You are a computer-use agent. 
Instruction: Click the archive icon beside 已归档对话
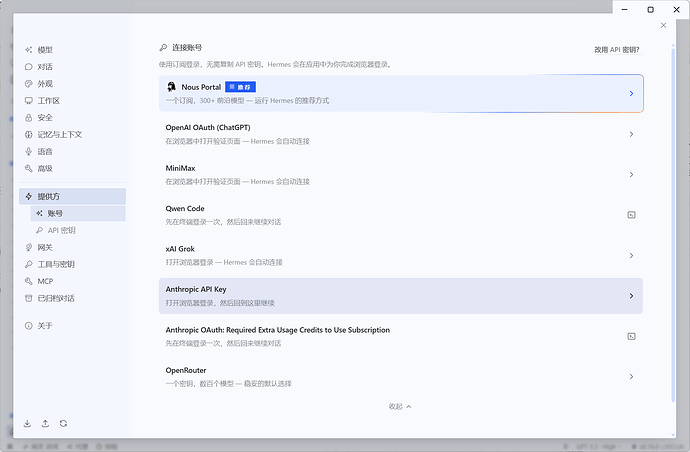tap(29, 298)
